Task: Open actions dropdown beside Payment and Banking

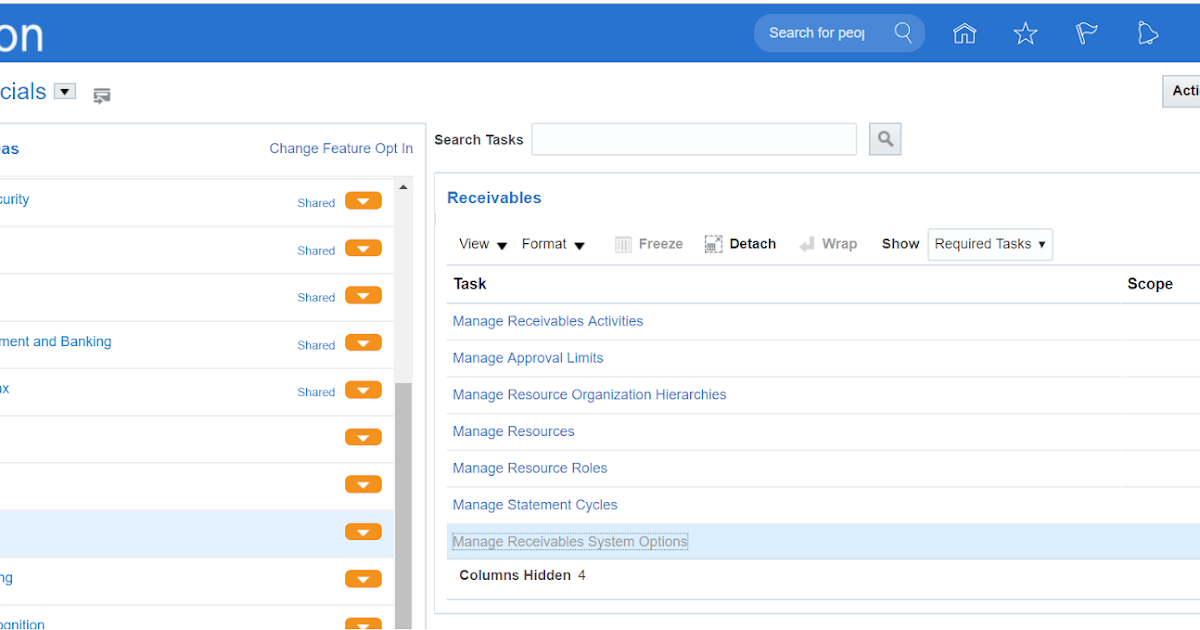Action: pos(363,344)
